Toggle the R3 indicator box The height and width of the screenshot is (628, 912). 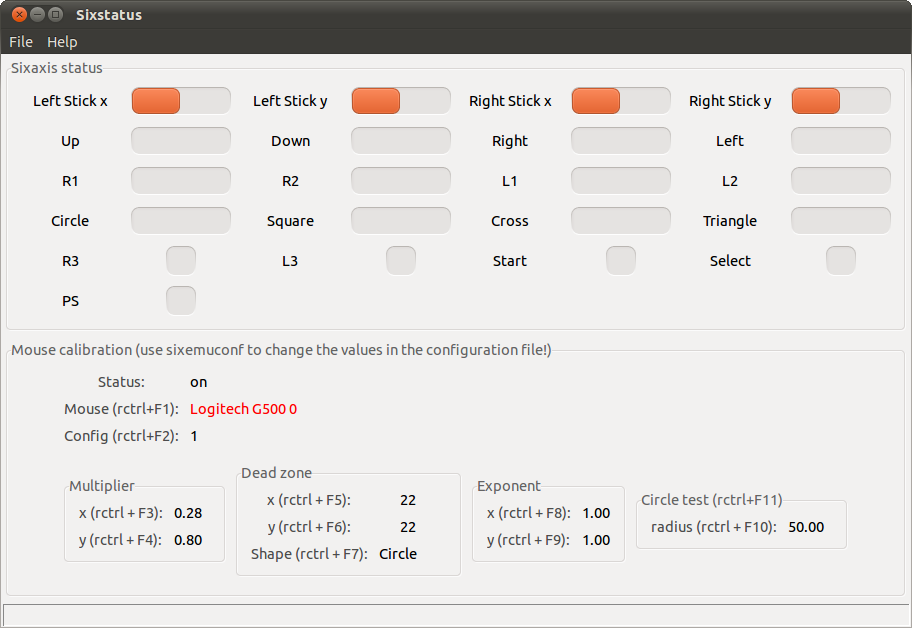pyautogui.click(x=181, y=261)
